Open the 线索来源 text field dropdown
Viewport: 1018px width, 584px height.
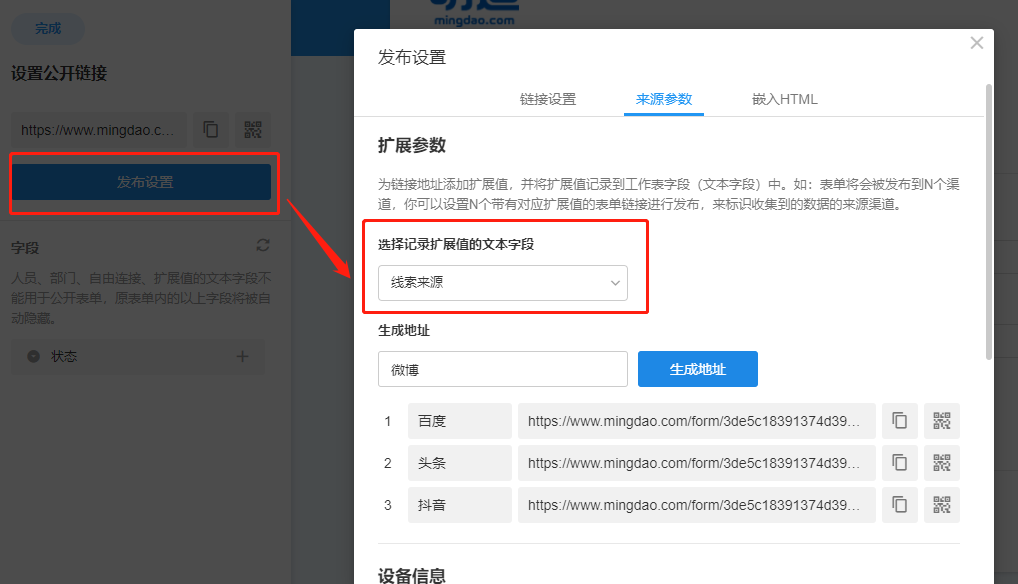pos(503,283)
